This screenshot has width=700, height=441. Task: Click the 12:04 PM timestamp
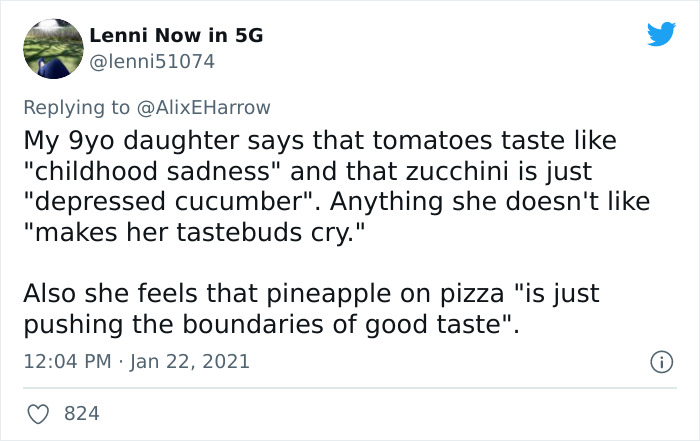tap(65, 360)
